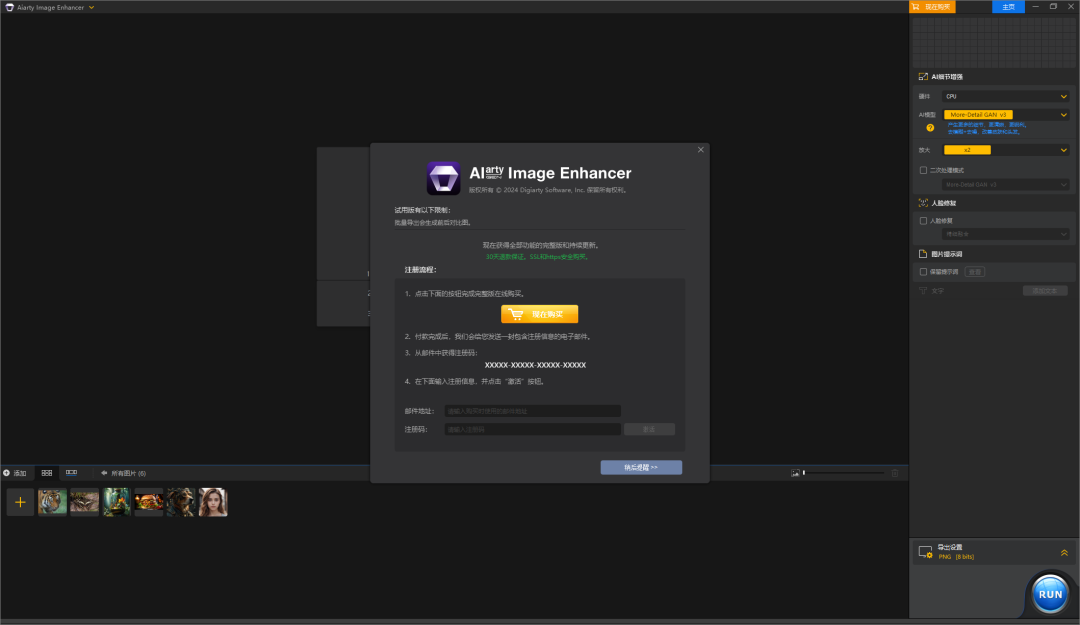Click the PNG (8 bits) export format text
Screen dimensions: 1080x625
[x=956, y=557]
